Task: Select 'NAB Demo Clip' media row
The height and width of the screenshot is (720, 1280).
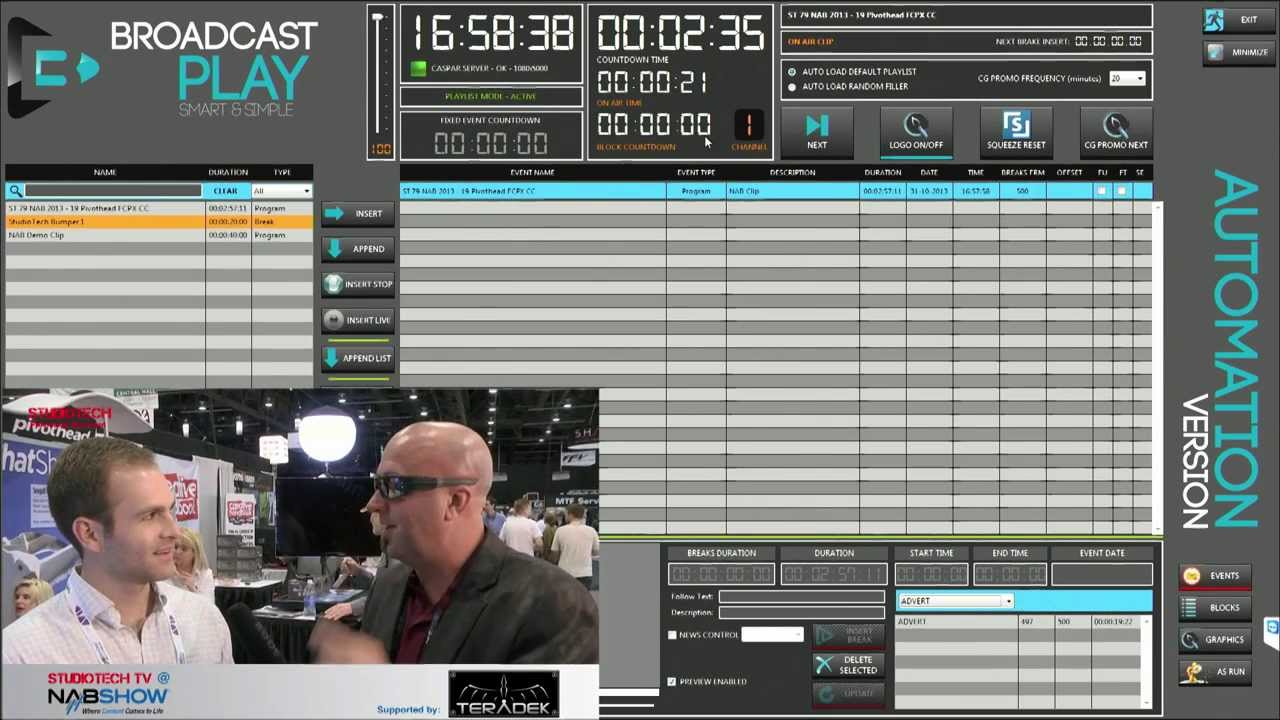Action: click(x=159, y=235)
